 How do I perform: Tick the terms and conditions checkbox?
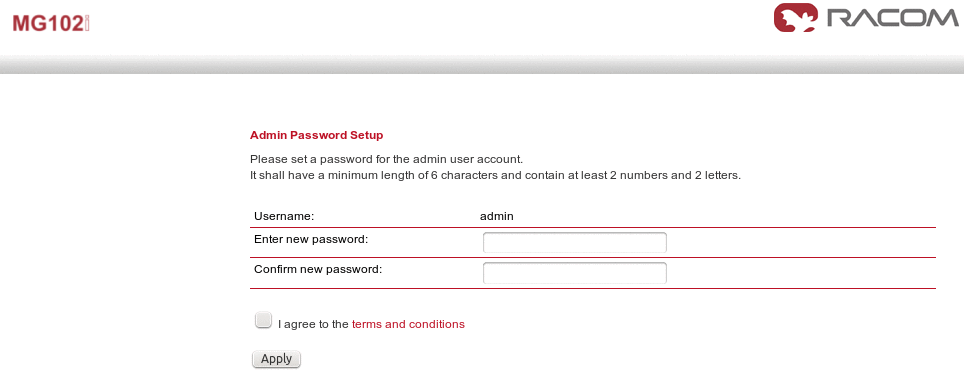[x=263, y=320]
